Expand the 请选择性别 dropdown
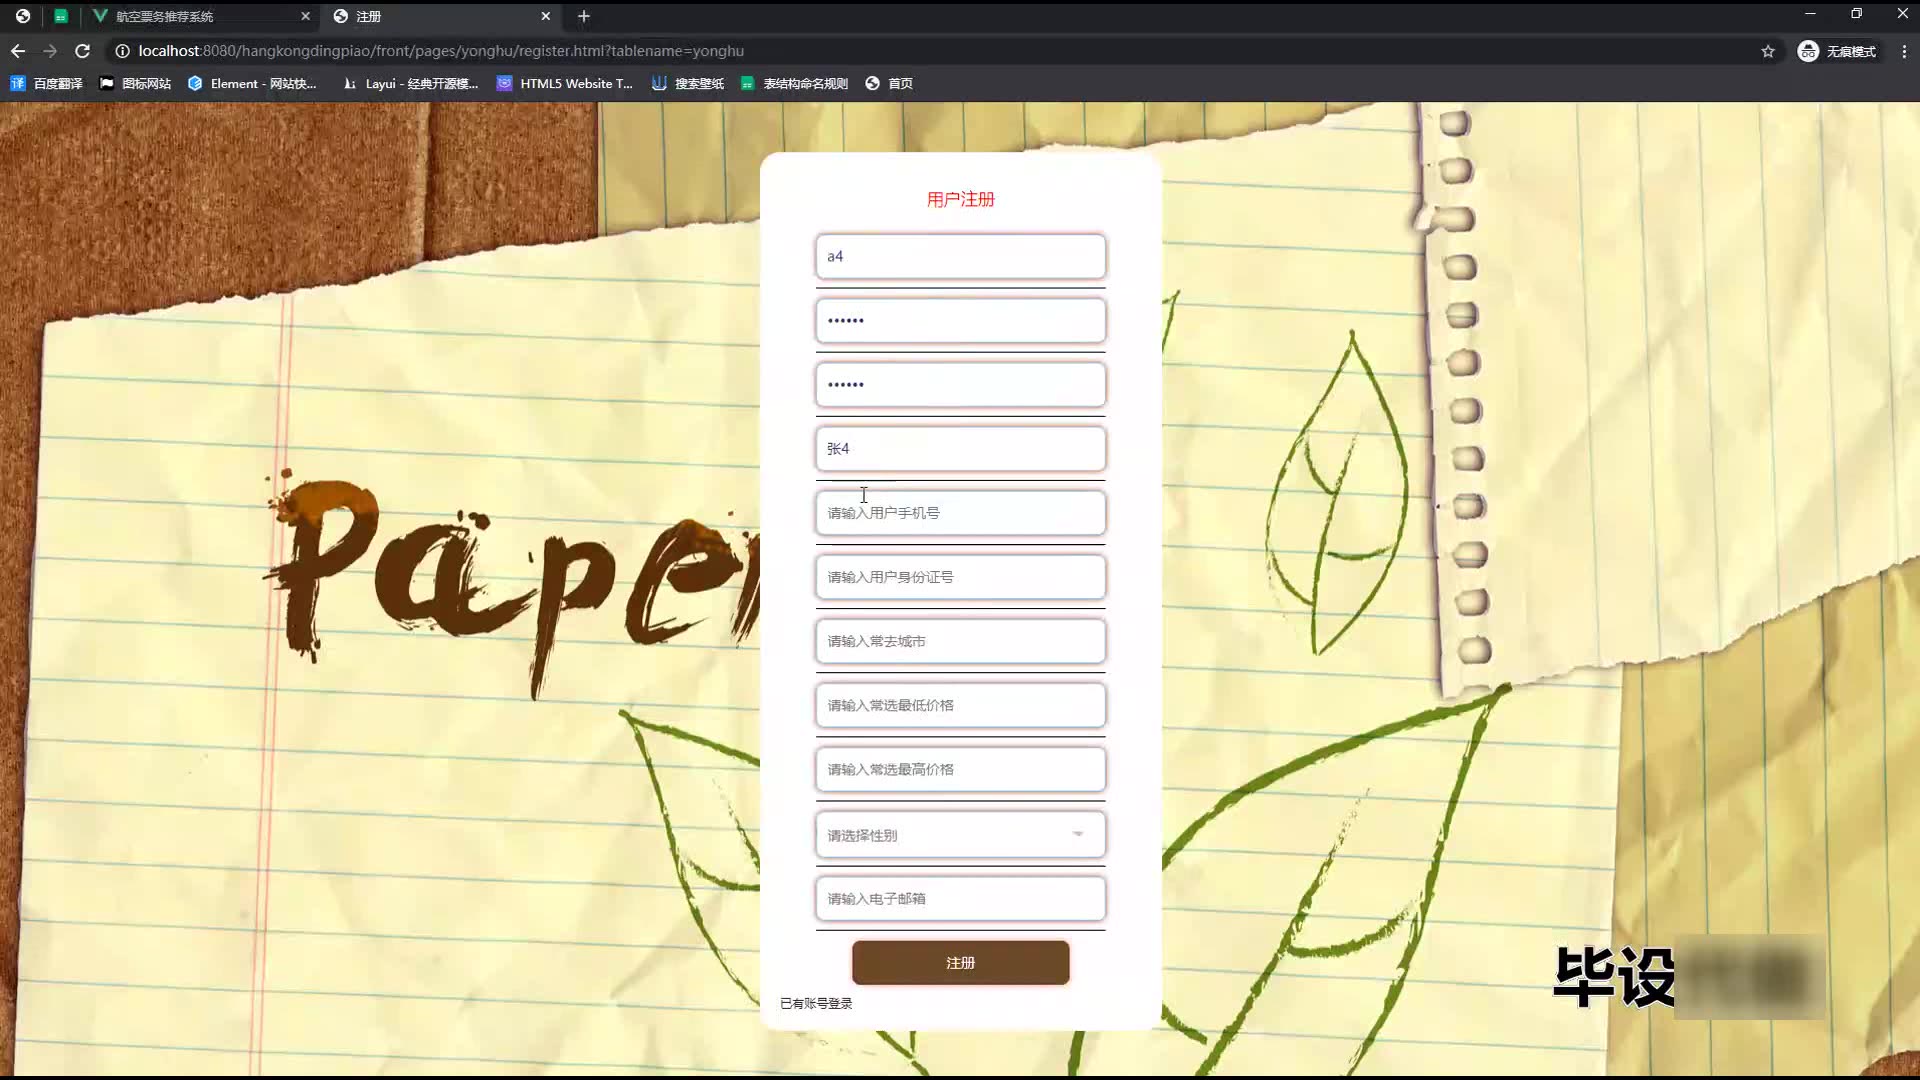The height and width of the screenshot is (1080, 1920). tap(960, 835)
